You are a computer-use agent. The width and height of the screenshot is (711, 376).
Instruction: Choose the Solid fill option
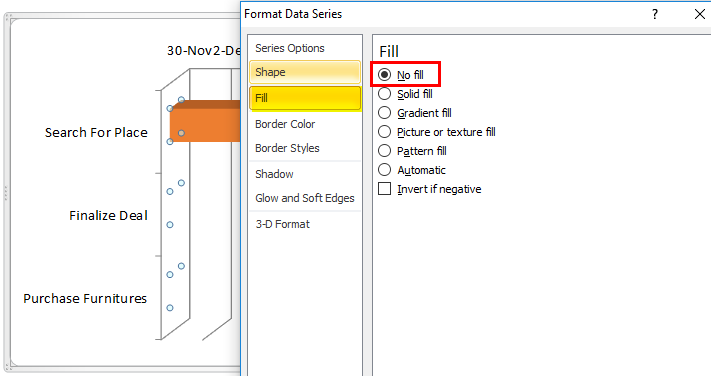(385, 94)
